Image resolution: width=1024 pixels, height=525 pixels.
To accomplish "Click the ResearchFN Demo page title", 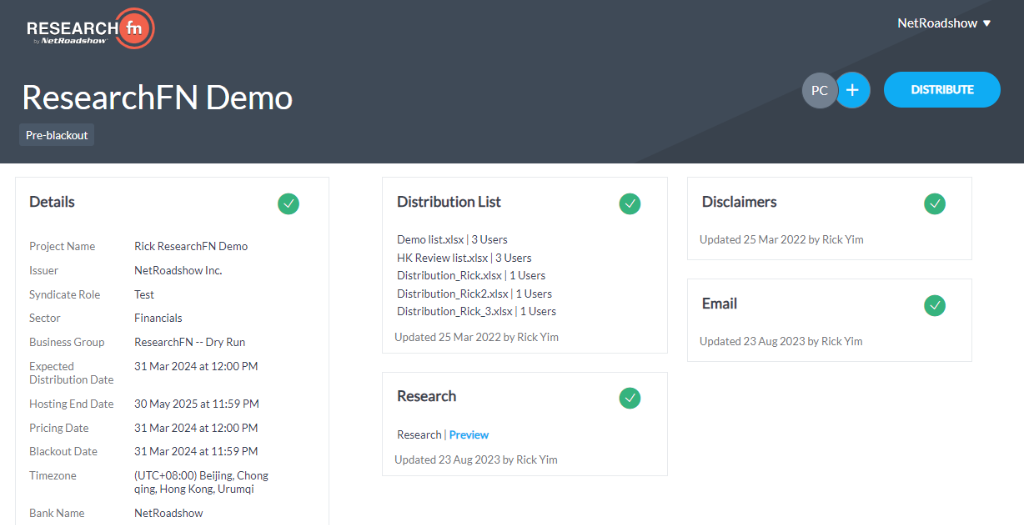I will [157, 98].
